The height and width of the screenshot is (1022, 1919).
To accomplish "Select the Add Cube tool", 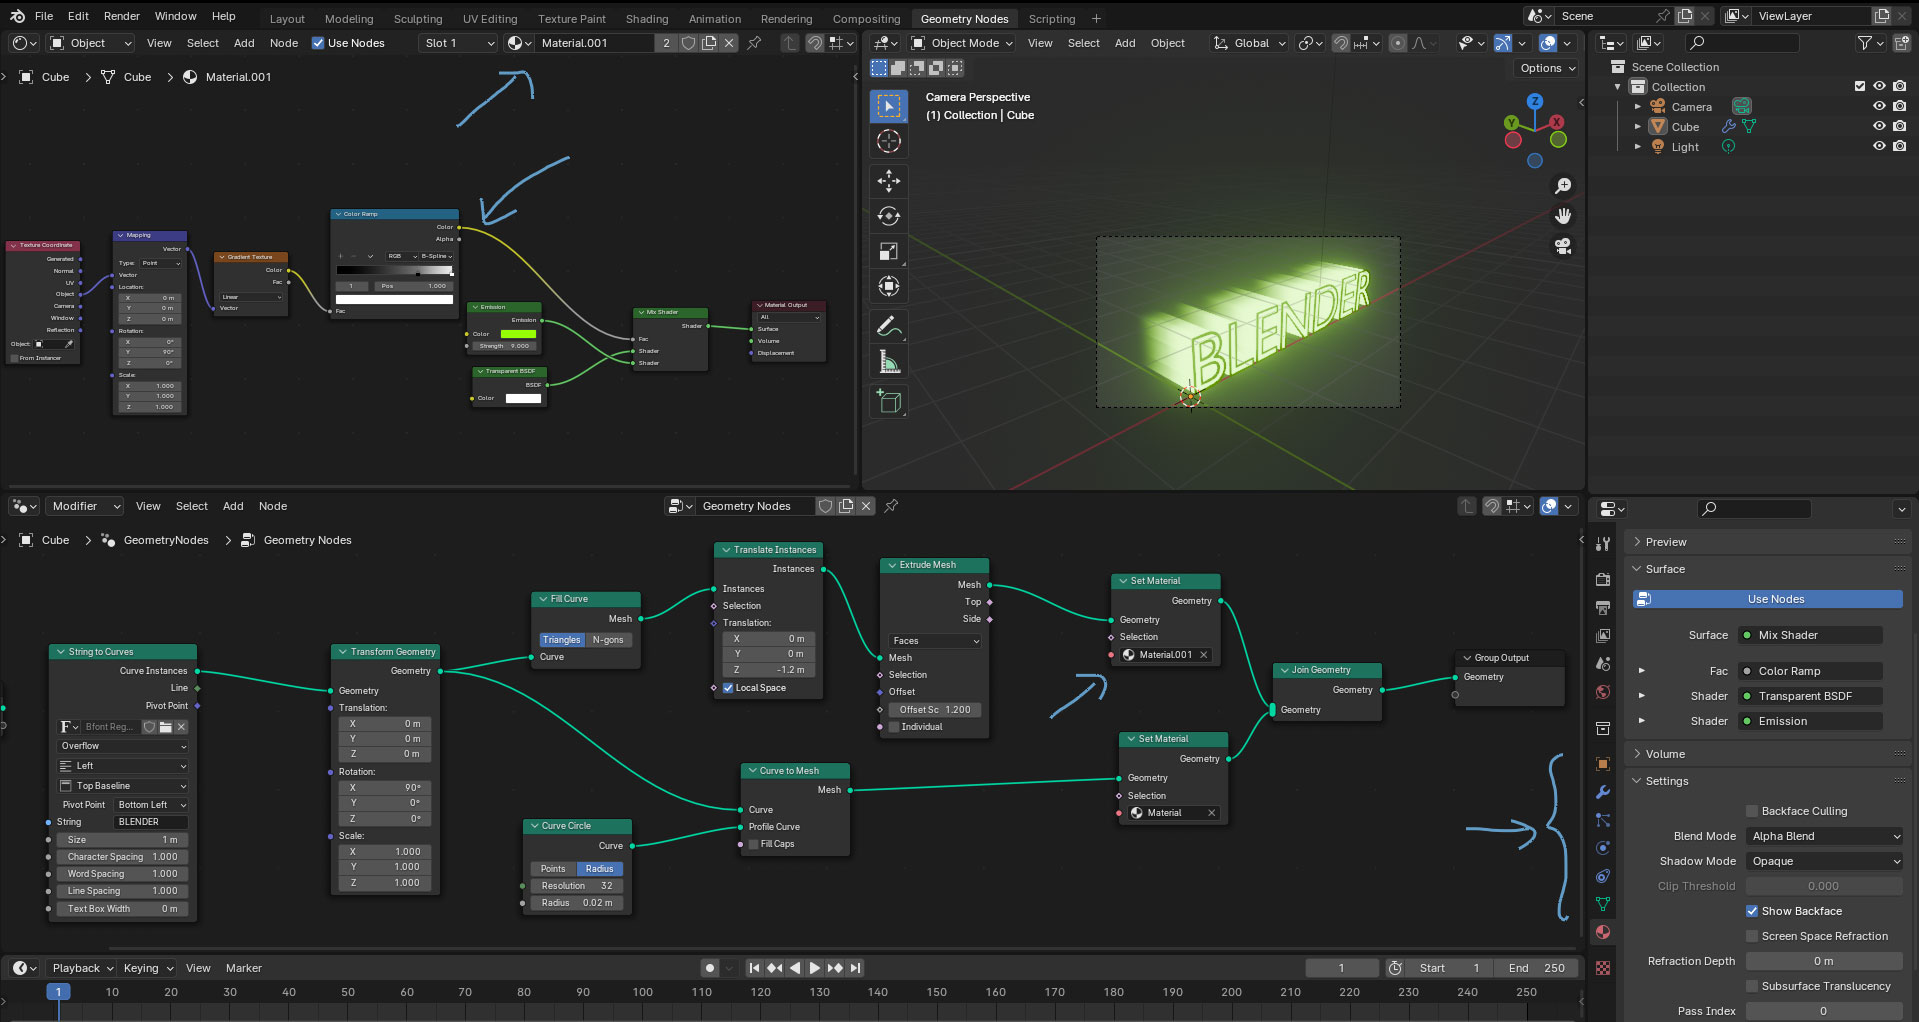I will (x=888, y=401).
